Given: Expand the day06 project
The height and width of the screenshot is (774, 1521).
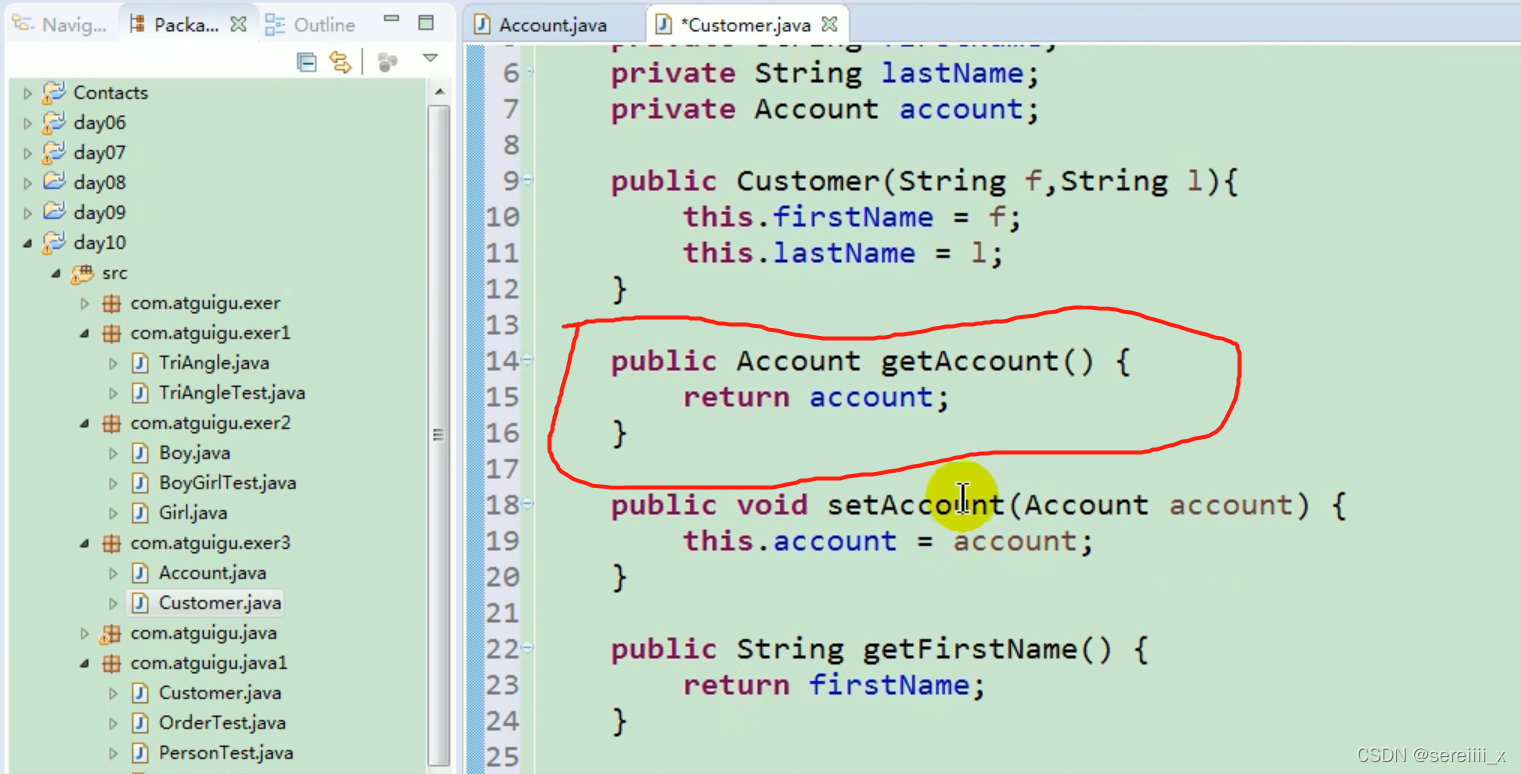Looking at the screenshot, I should (x=27, y=123).
